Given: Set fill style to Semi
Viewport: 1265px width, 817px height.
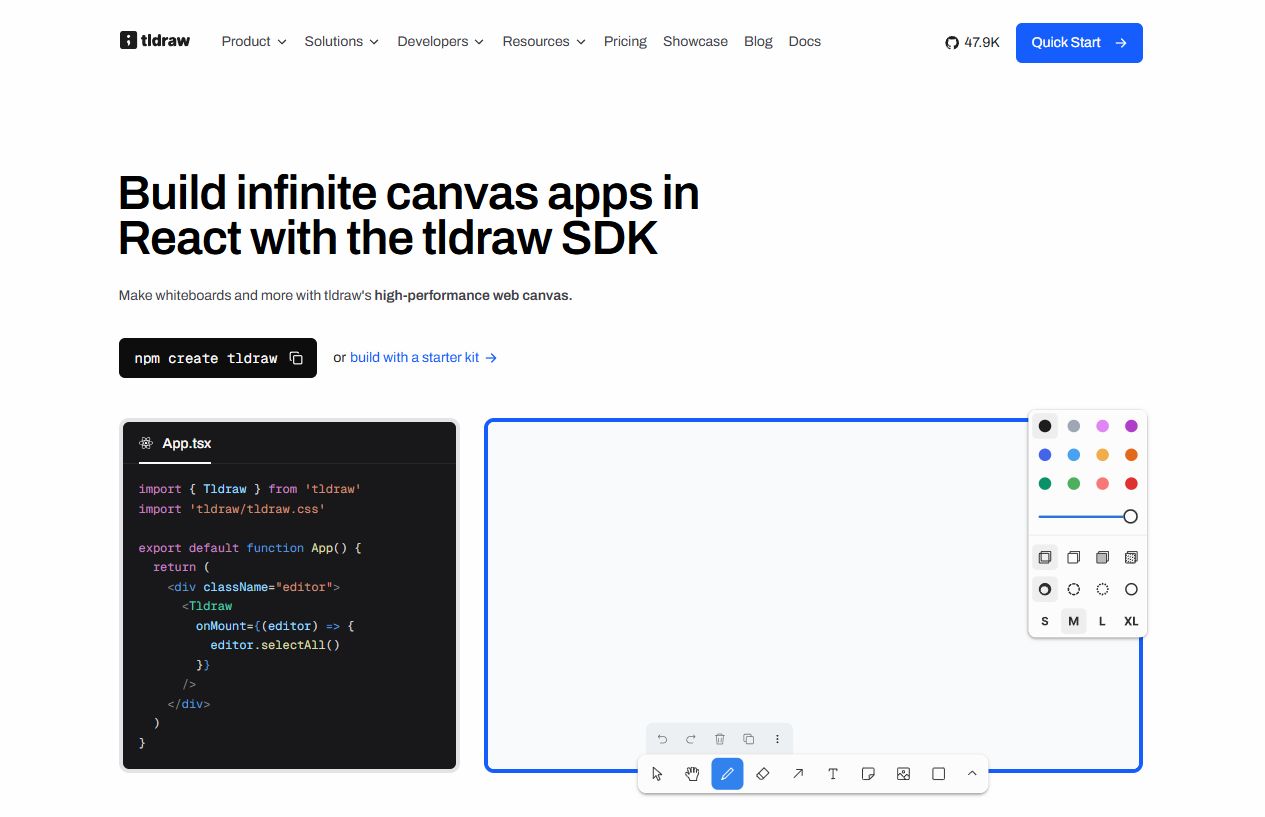Looking at the screenshot, I should 1074,557.
